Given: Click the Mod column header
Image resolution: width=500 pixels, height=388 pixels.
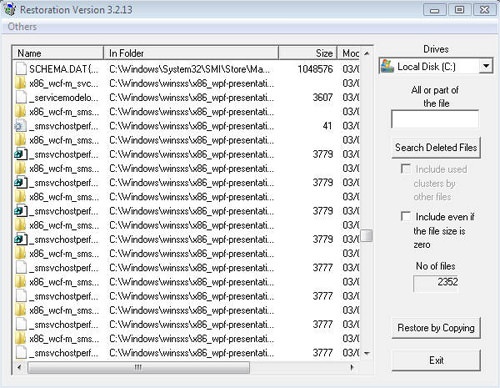Looking at the screenshot, I should pos(349,53).
